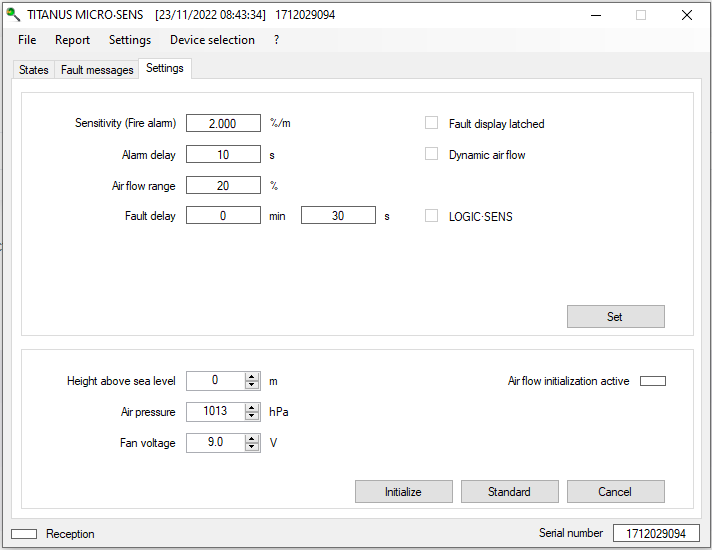Click the Alarm delay field
Viewport: 712px width, 550px height.
pyautogui.click(x=223, y=154)
